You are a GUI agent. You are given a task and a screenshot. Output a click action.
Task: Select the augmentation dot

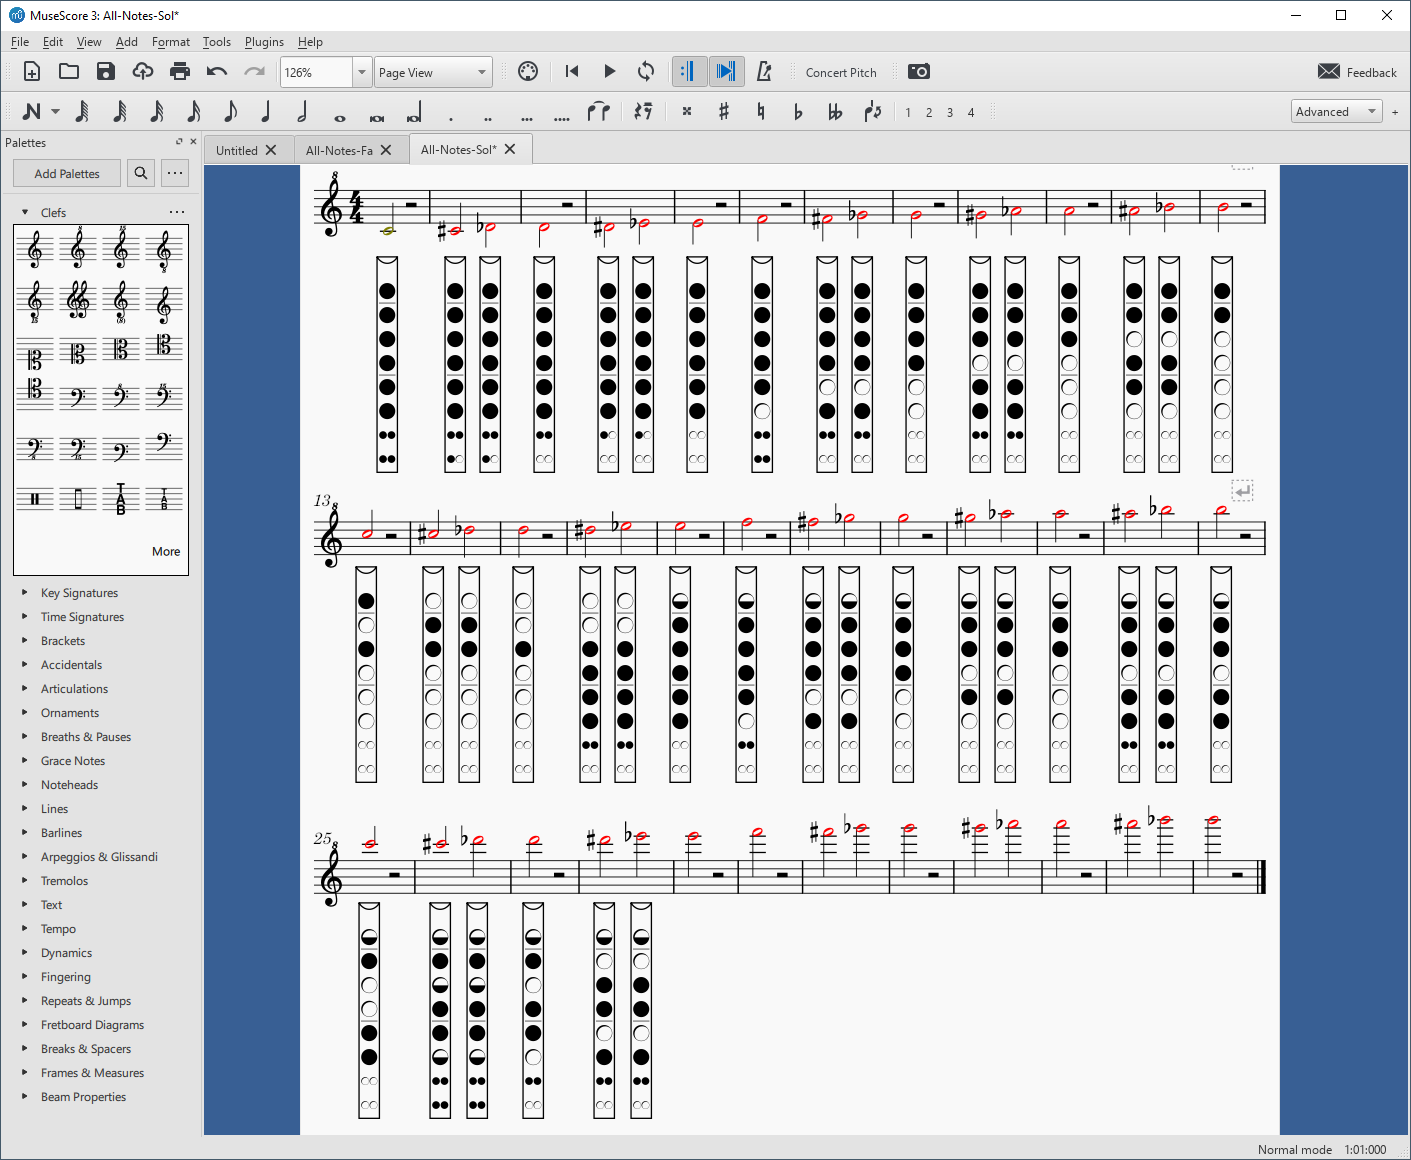(451, 118)
